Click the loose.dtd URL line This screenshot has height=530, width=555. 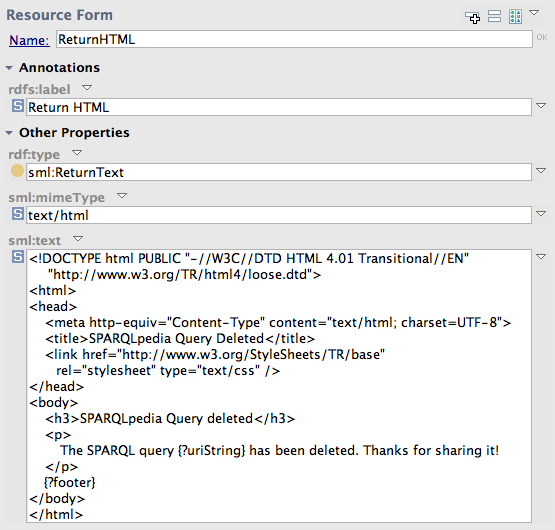tap(184, 274)
